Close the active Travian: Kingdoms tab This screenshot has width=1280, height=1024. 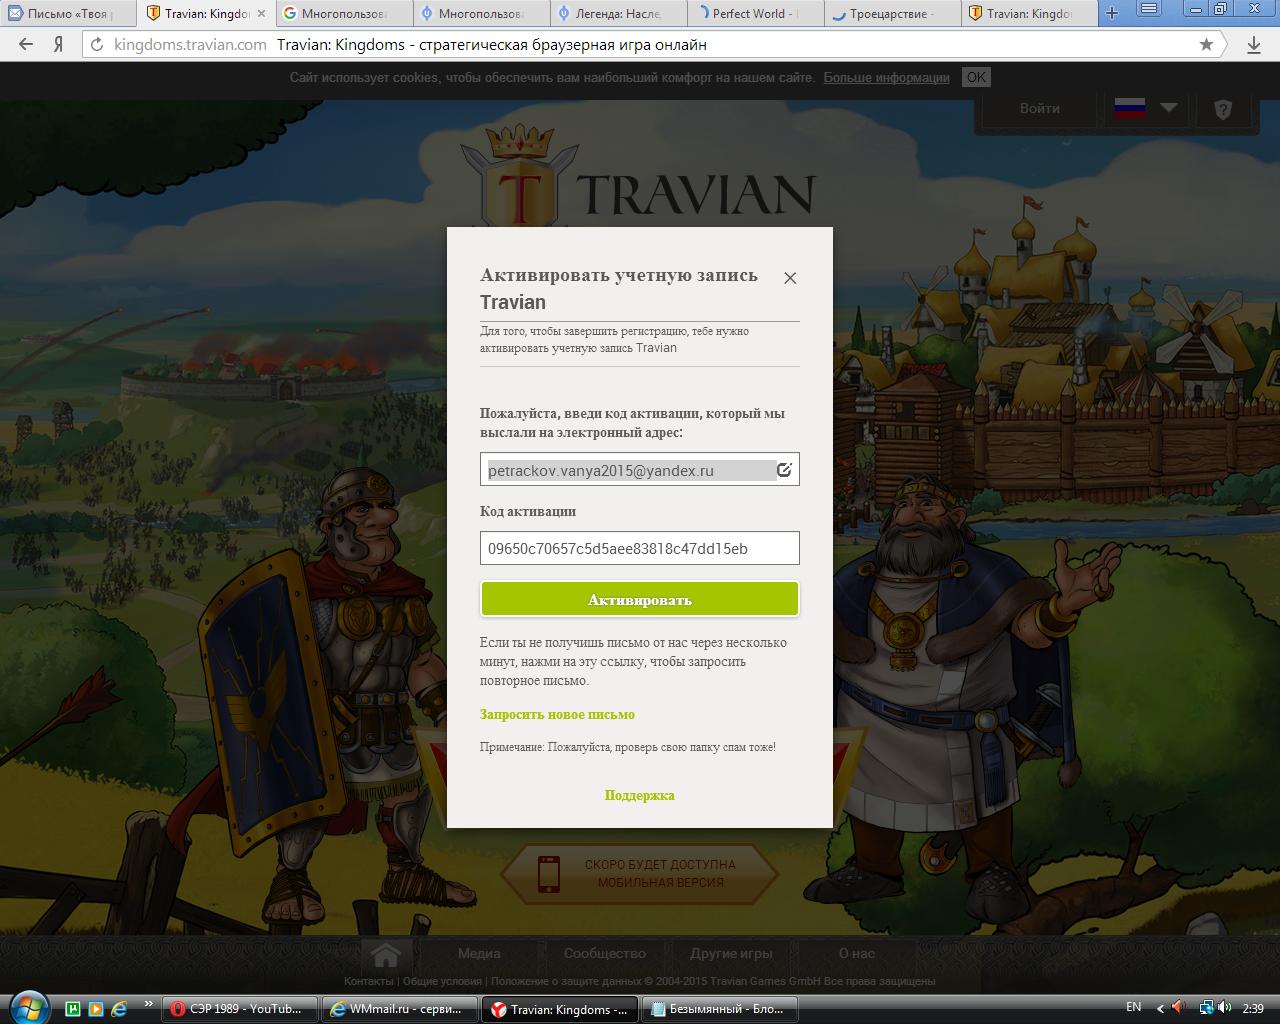pos(262,13)
